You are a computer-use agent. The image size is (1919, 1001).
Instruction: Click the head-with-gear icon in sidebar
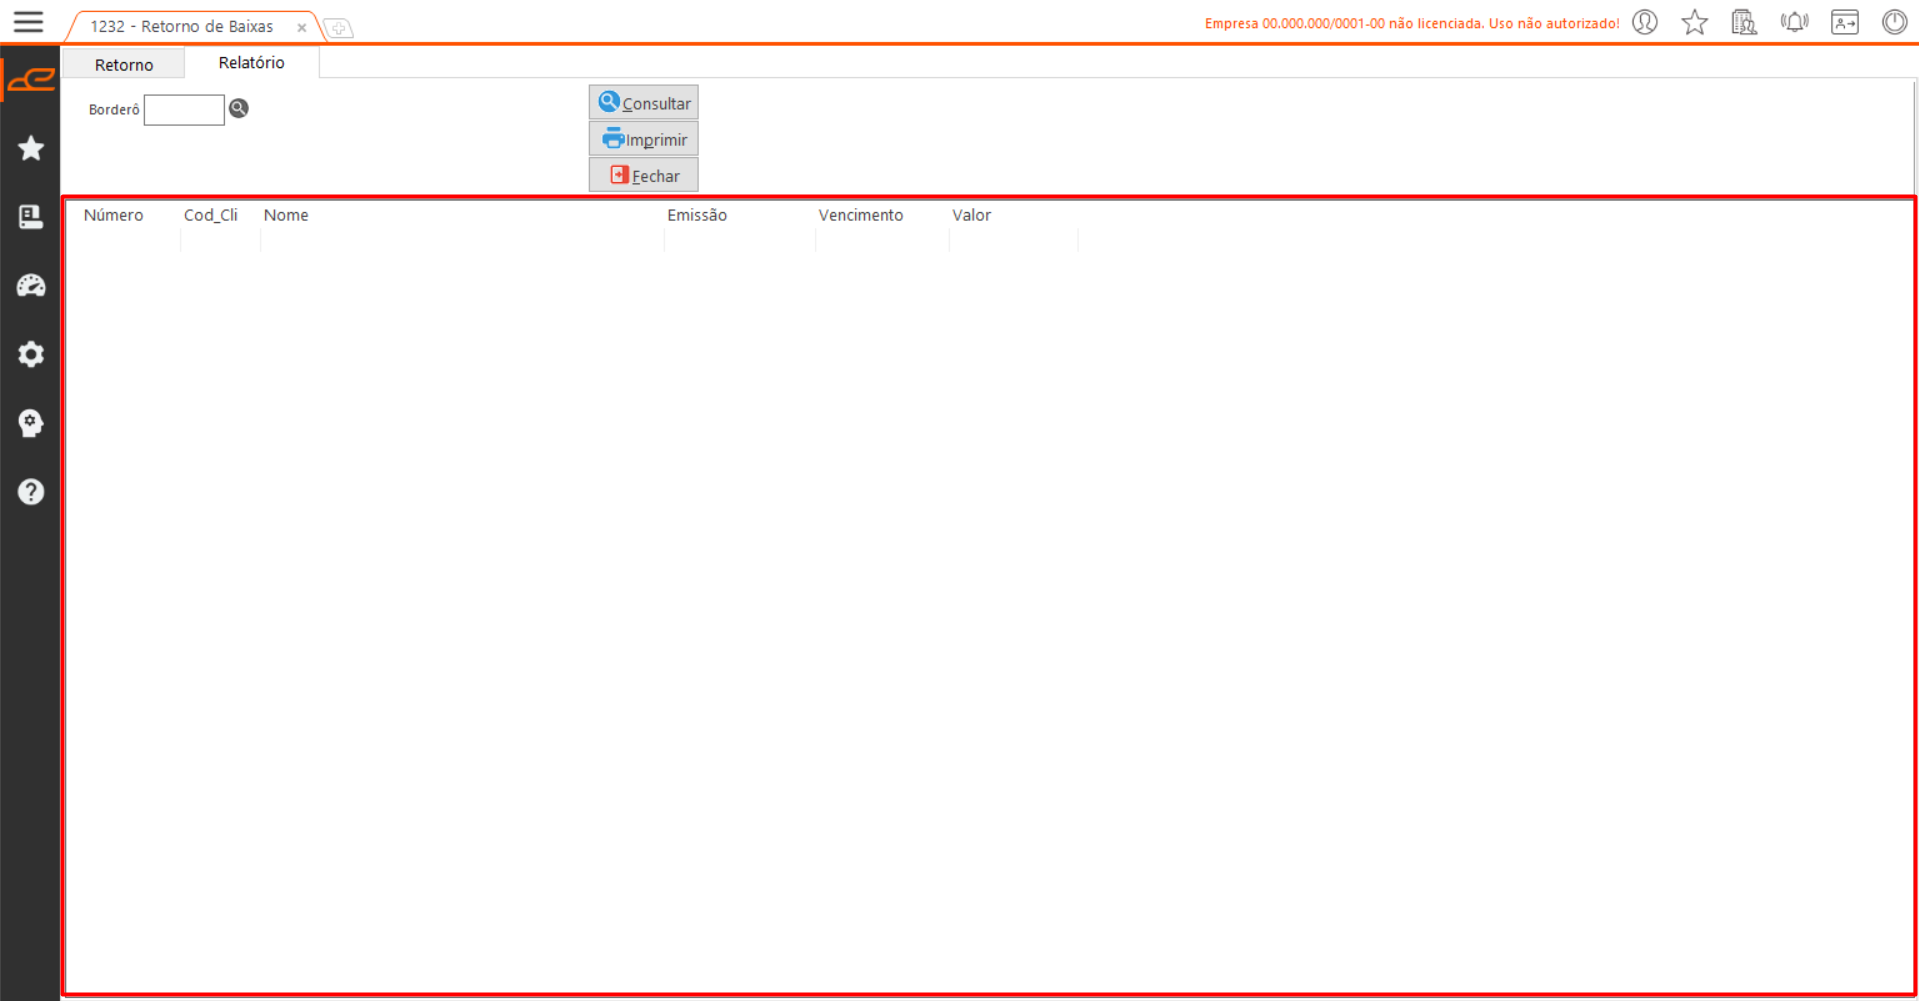pos(31,423)
